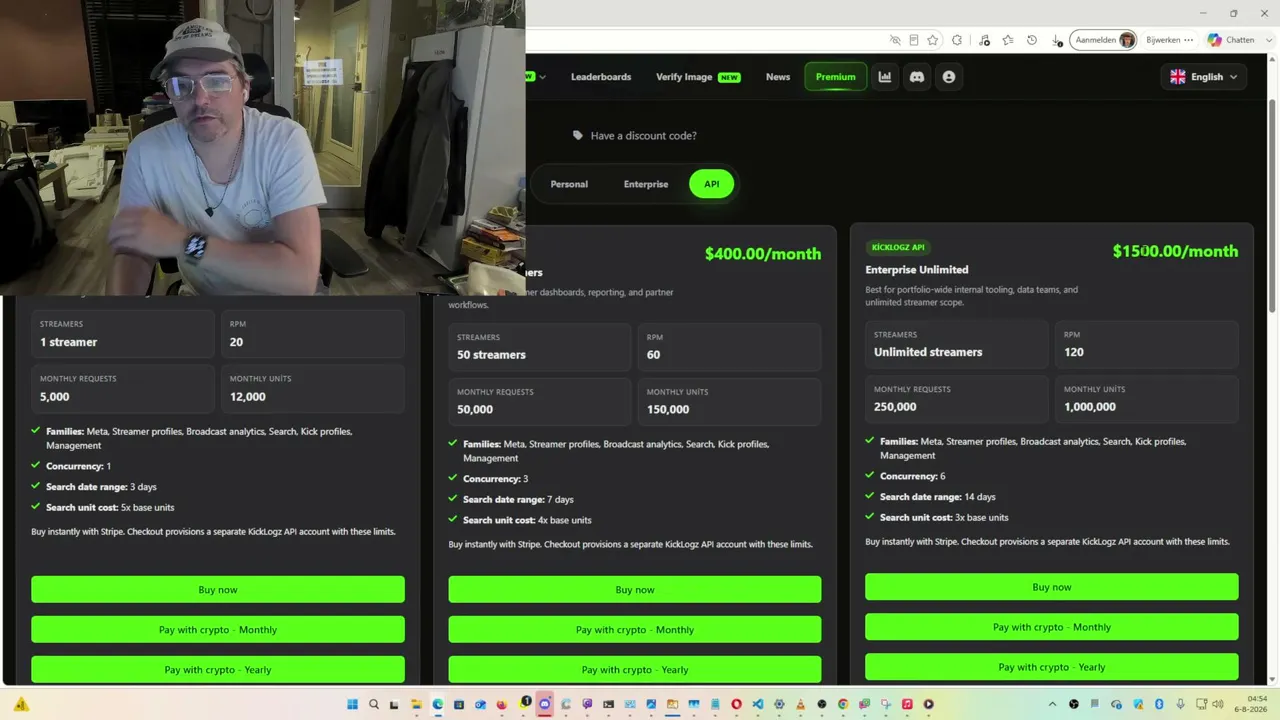The image size is (1280, 720).
Task: Open Visual Studio Code from the taskbar
Action: point(758,704)
